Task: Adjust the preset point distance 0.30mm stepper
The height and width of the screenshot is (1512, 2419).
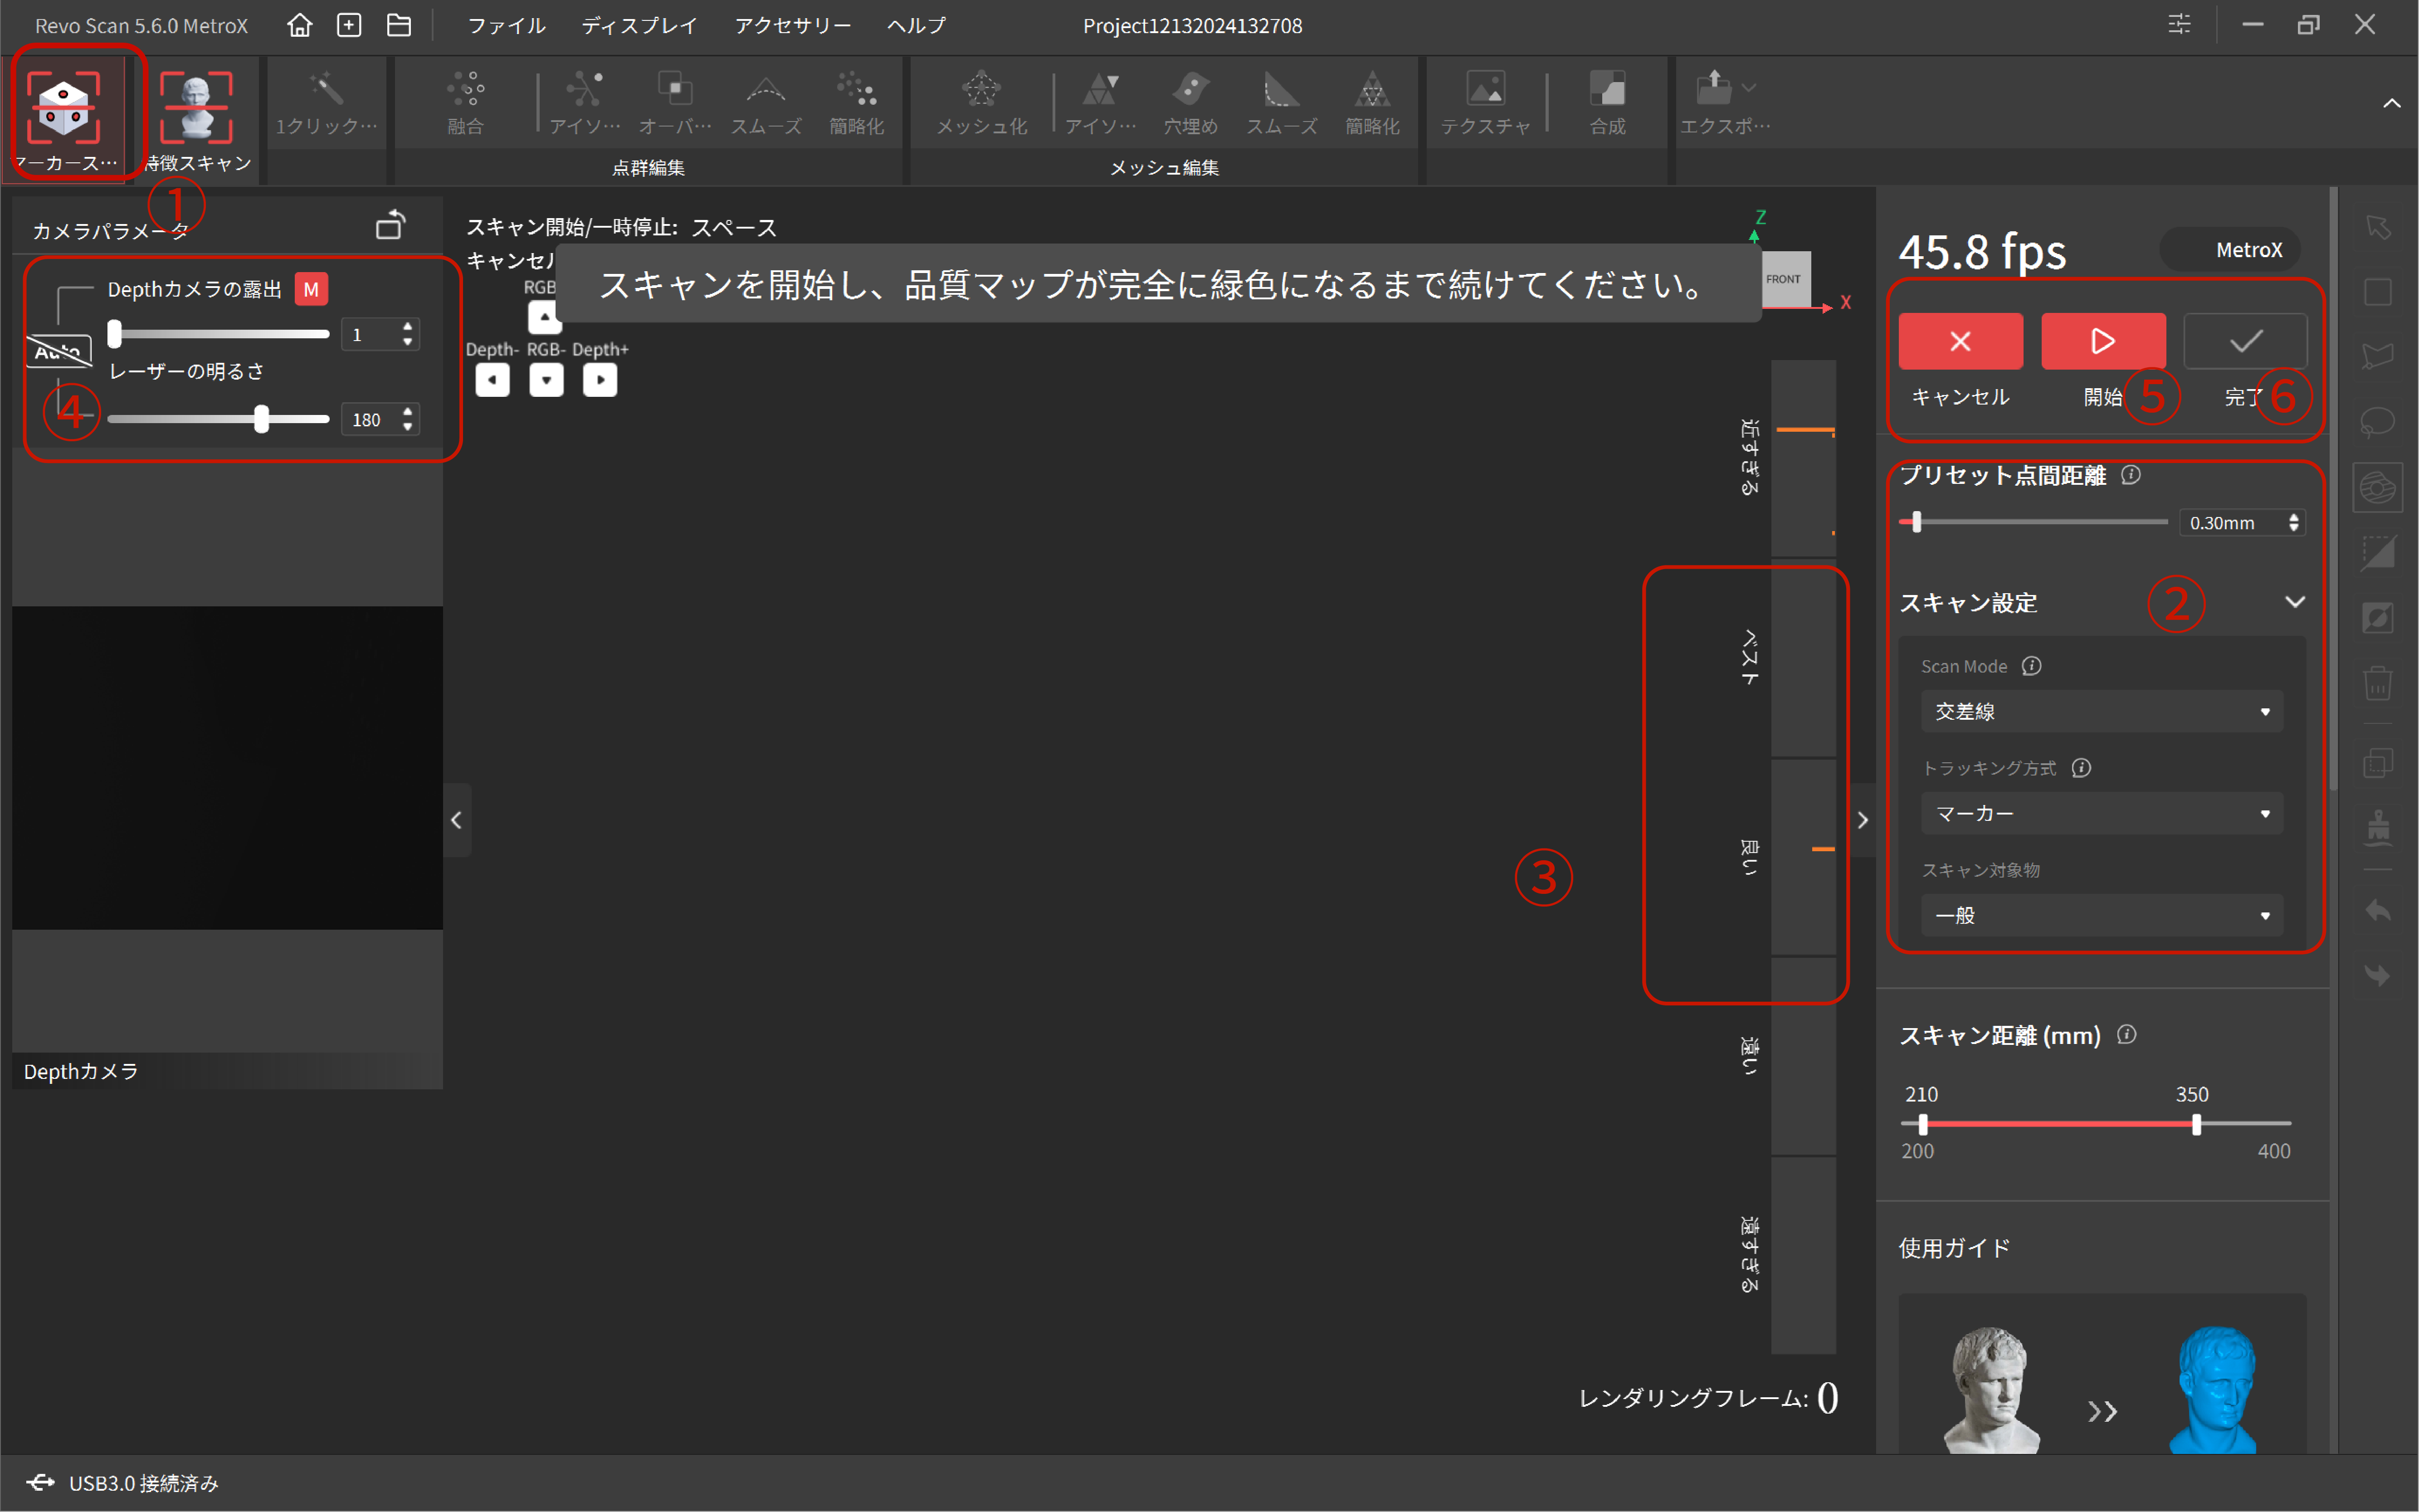Action: tap(2293, 523)
